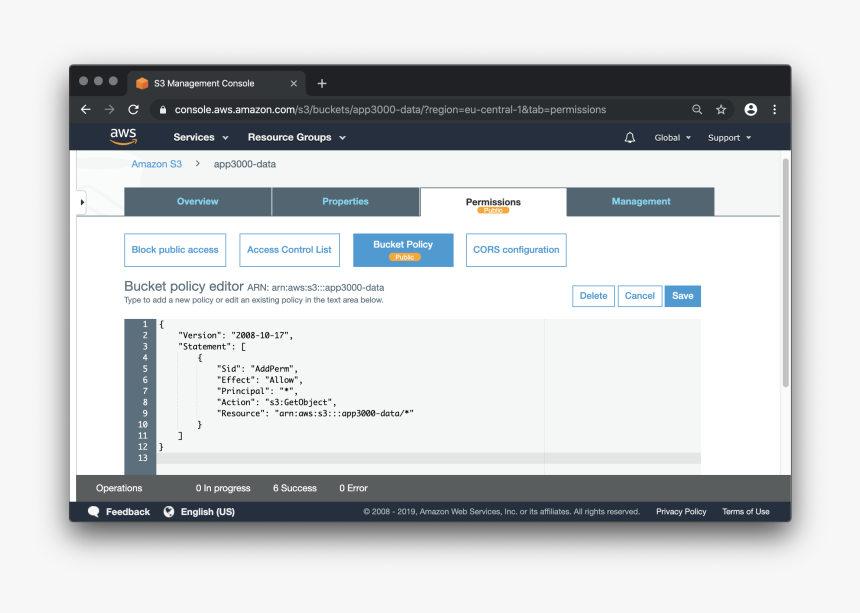This screenshot has height=613, width=860.
Task: Open the Support dropdown menu
Action: [x=729, y=138]
